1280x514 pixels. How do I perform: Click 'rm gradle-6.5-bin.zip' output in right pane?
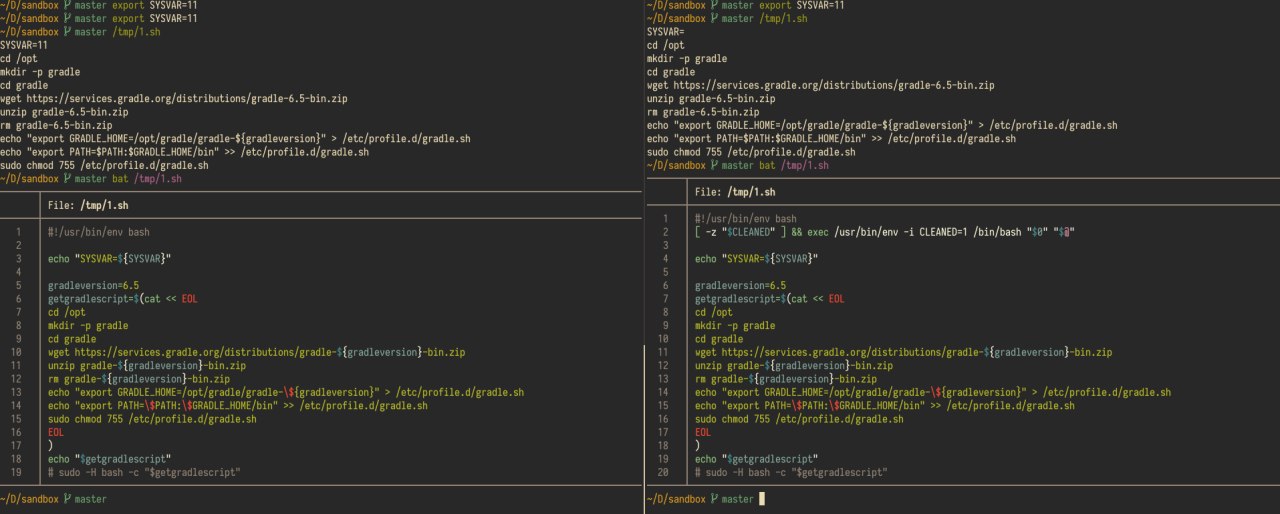point(703,112)
